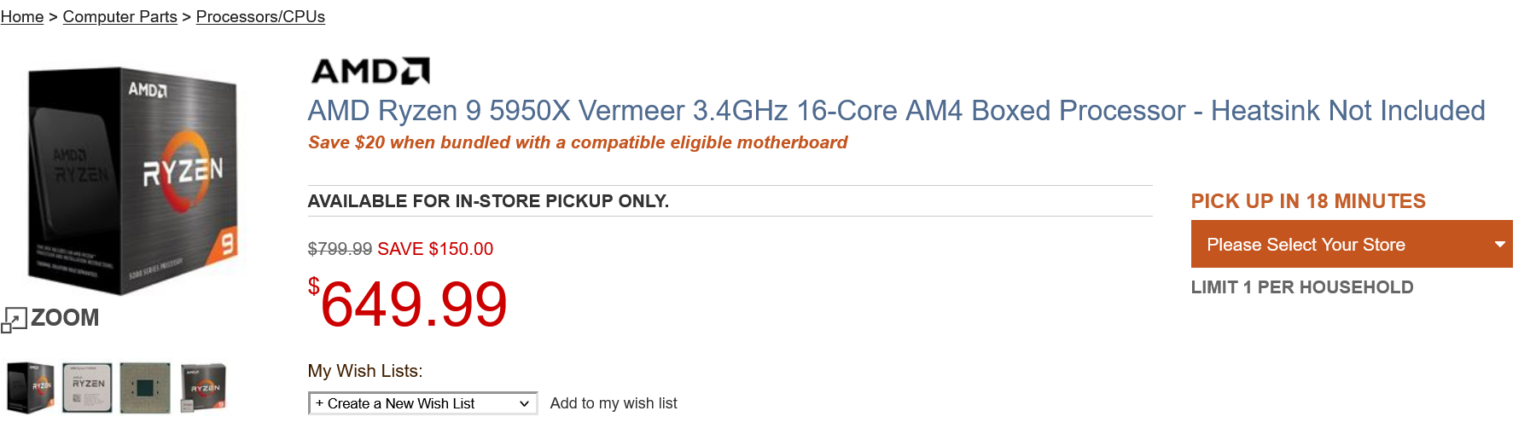Select the thumbnail showing the CPU underside
This screenshot has height=434, width=1536.
click(144, 388)
